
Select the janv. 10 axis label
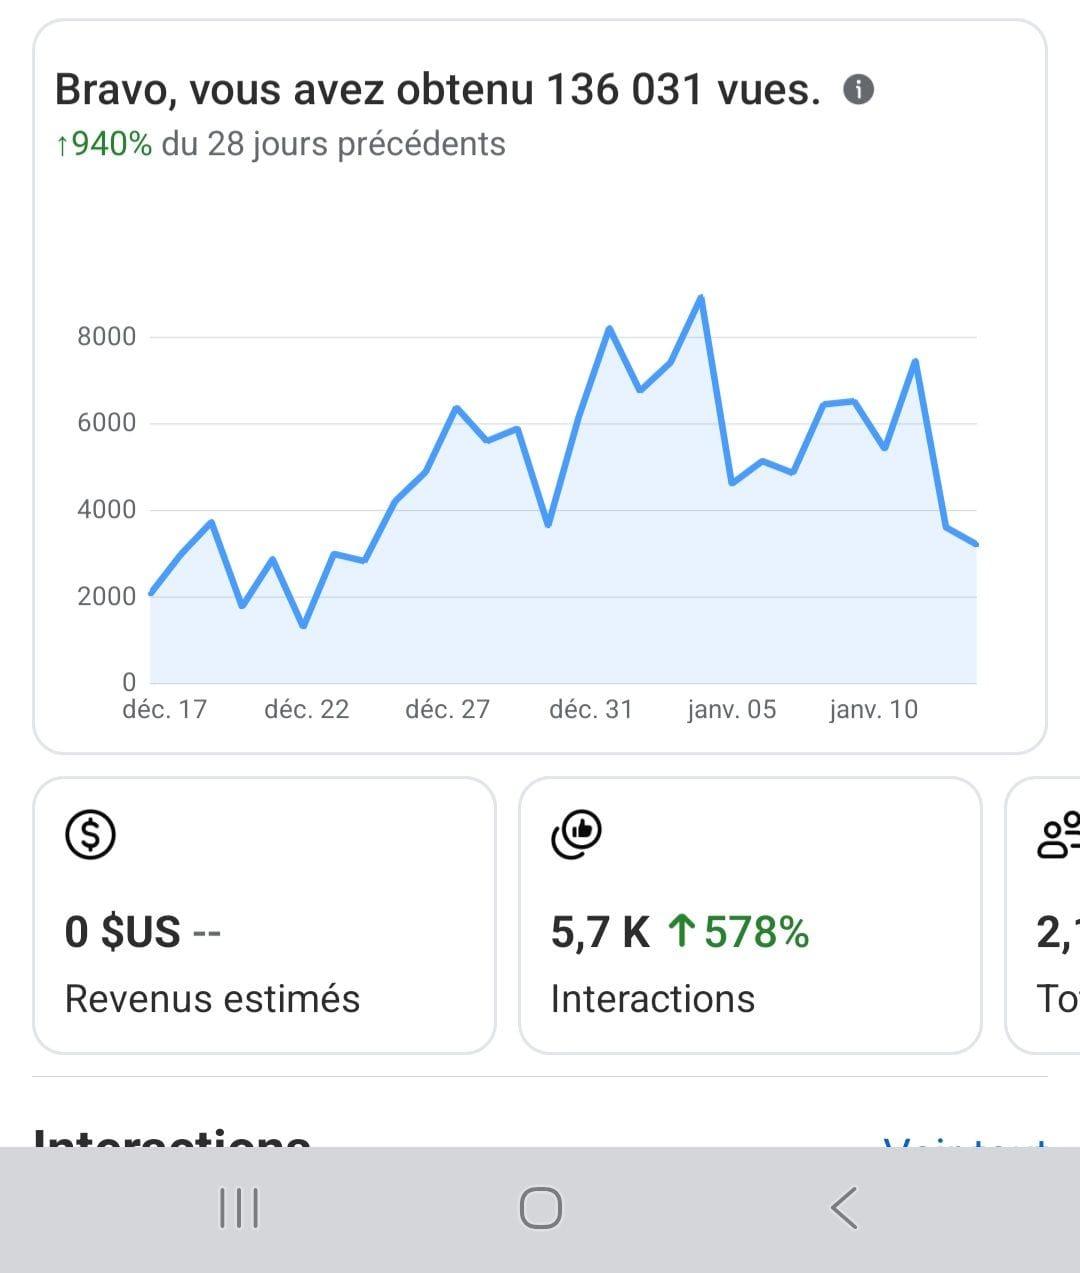pos(873,709)
